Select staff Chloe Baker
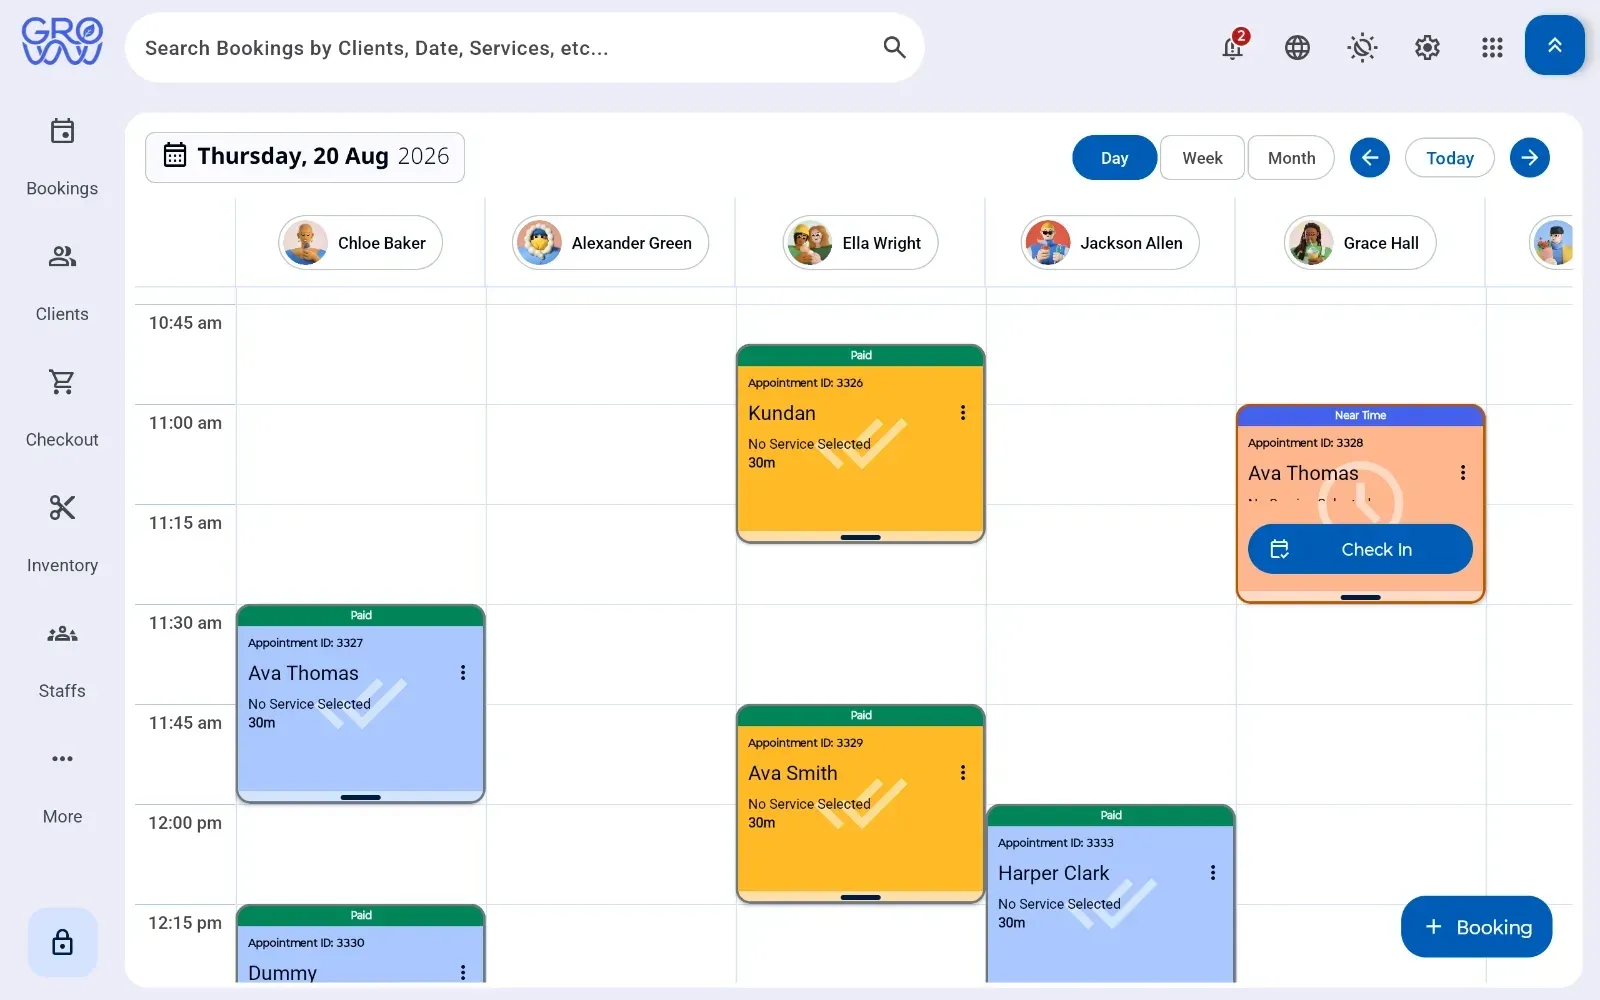This screenshot has width=1600, height=1000. 360,243
